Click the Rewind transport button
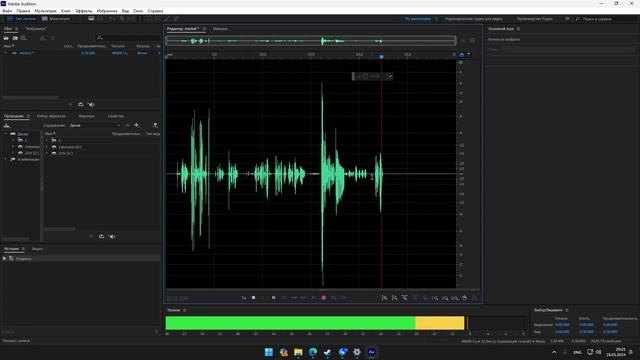This screenshot has width=640, height=360. [293, 298]
